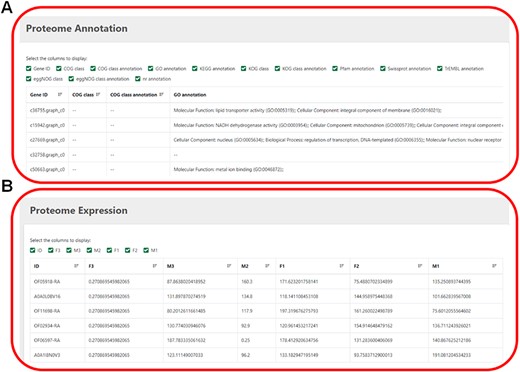Click the metal ion binding GO annotation

coord(229,169)
